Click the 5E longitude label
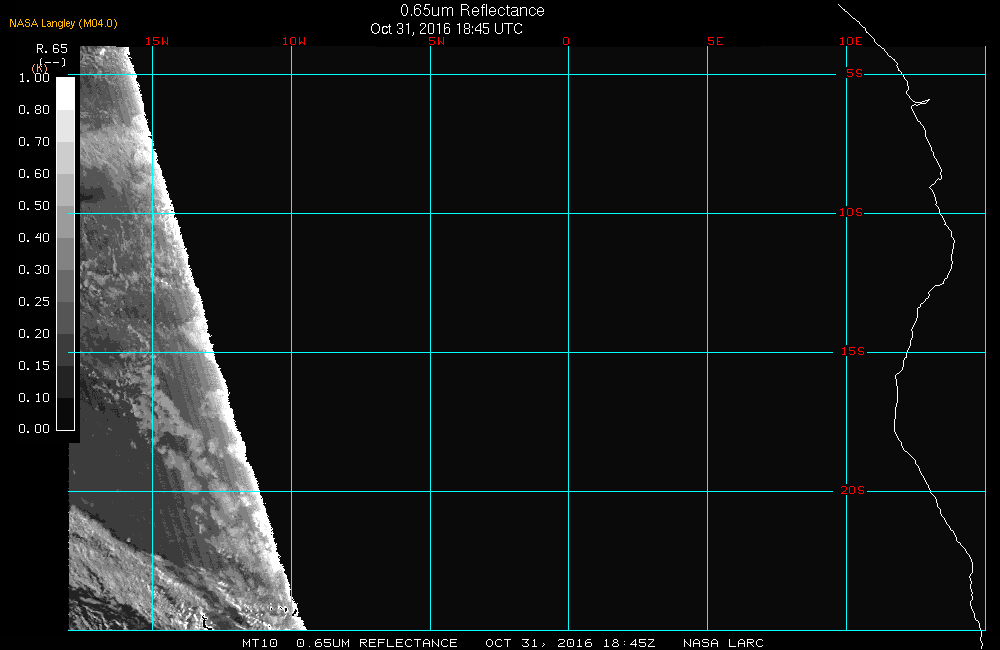The image size is (1000, 650). (x=714, y=42)
